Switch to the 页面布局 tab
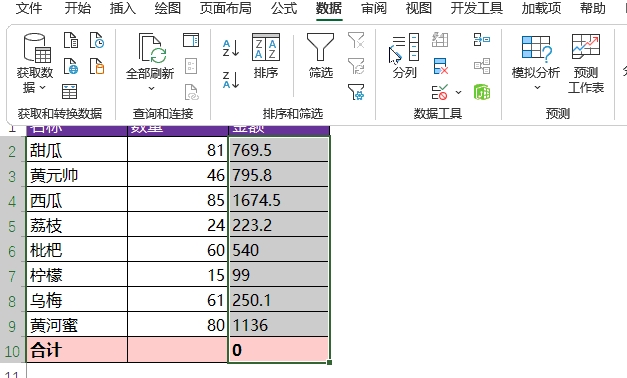This screenshot has height=378, width=627. (x=226, y=8)
